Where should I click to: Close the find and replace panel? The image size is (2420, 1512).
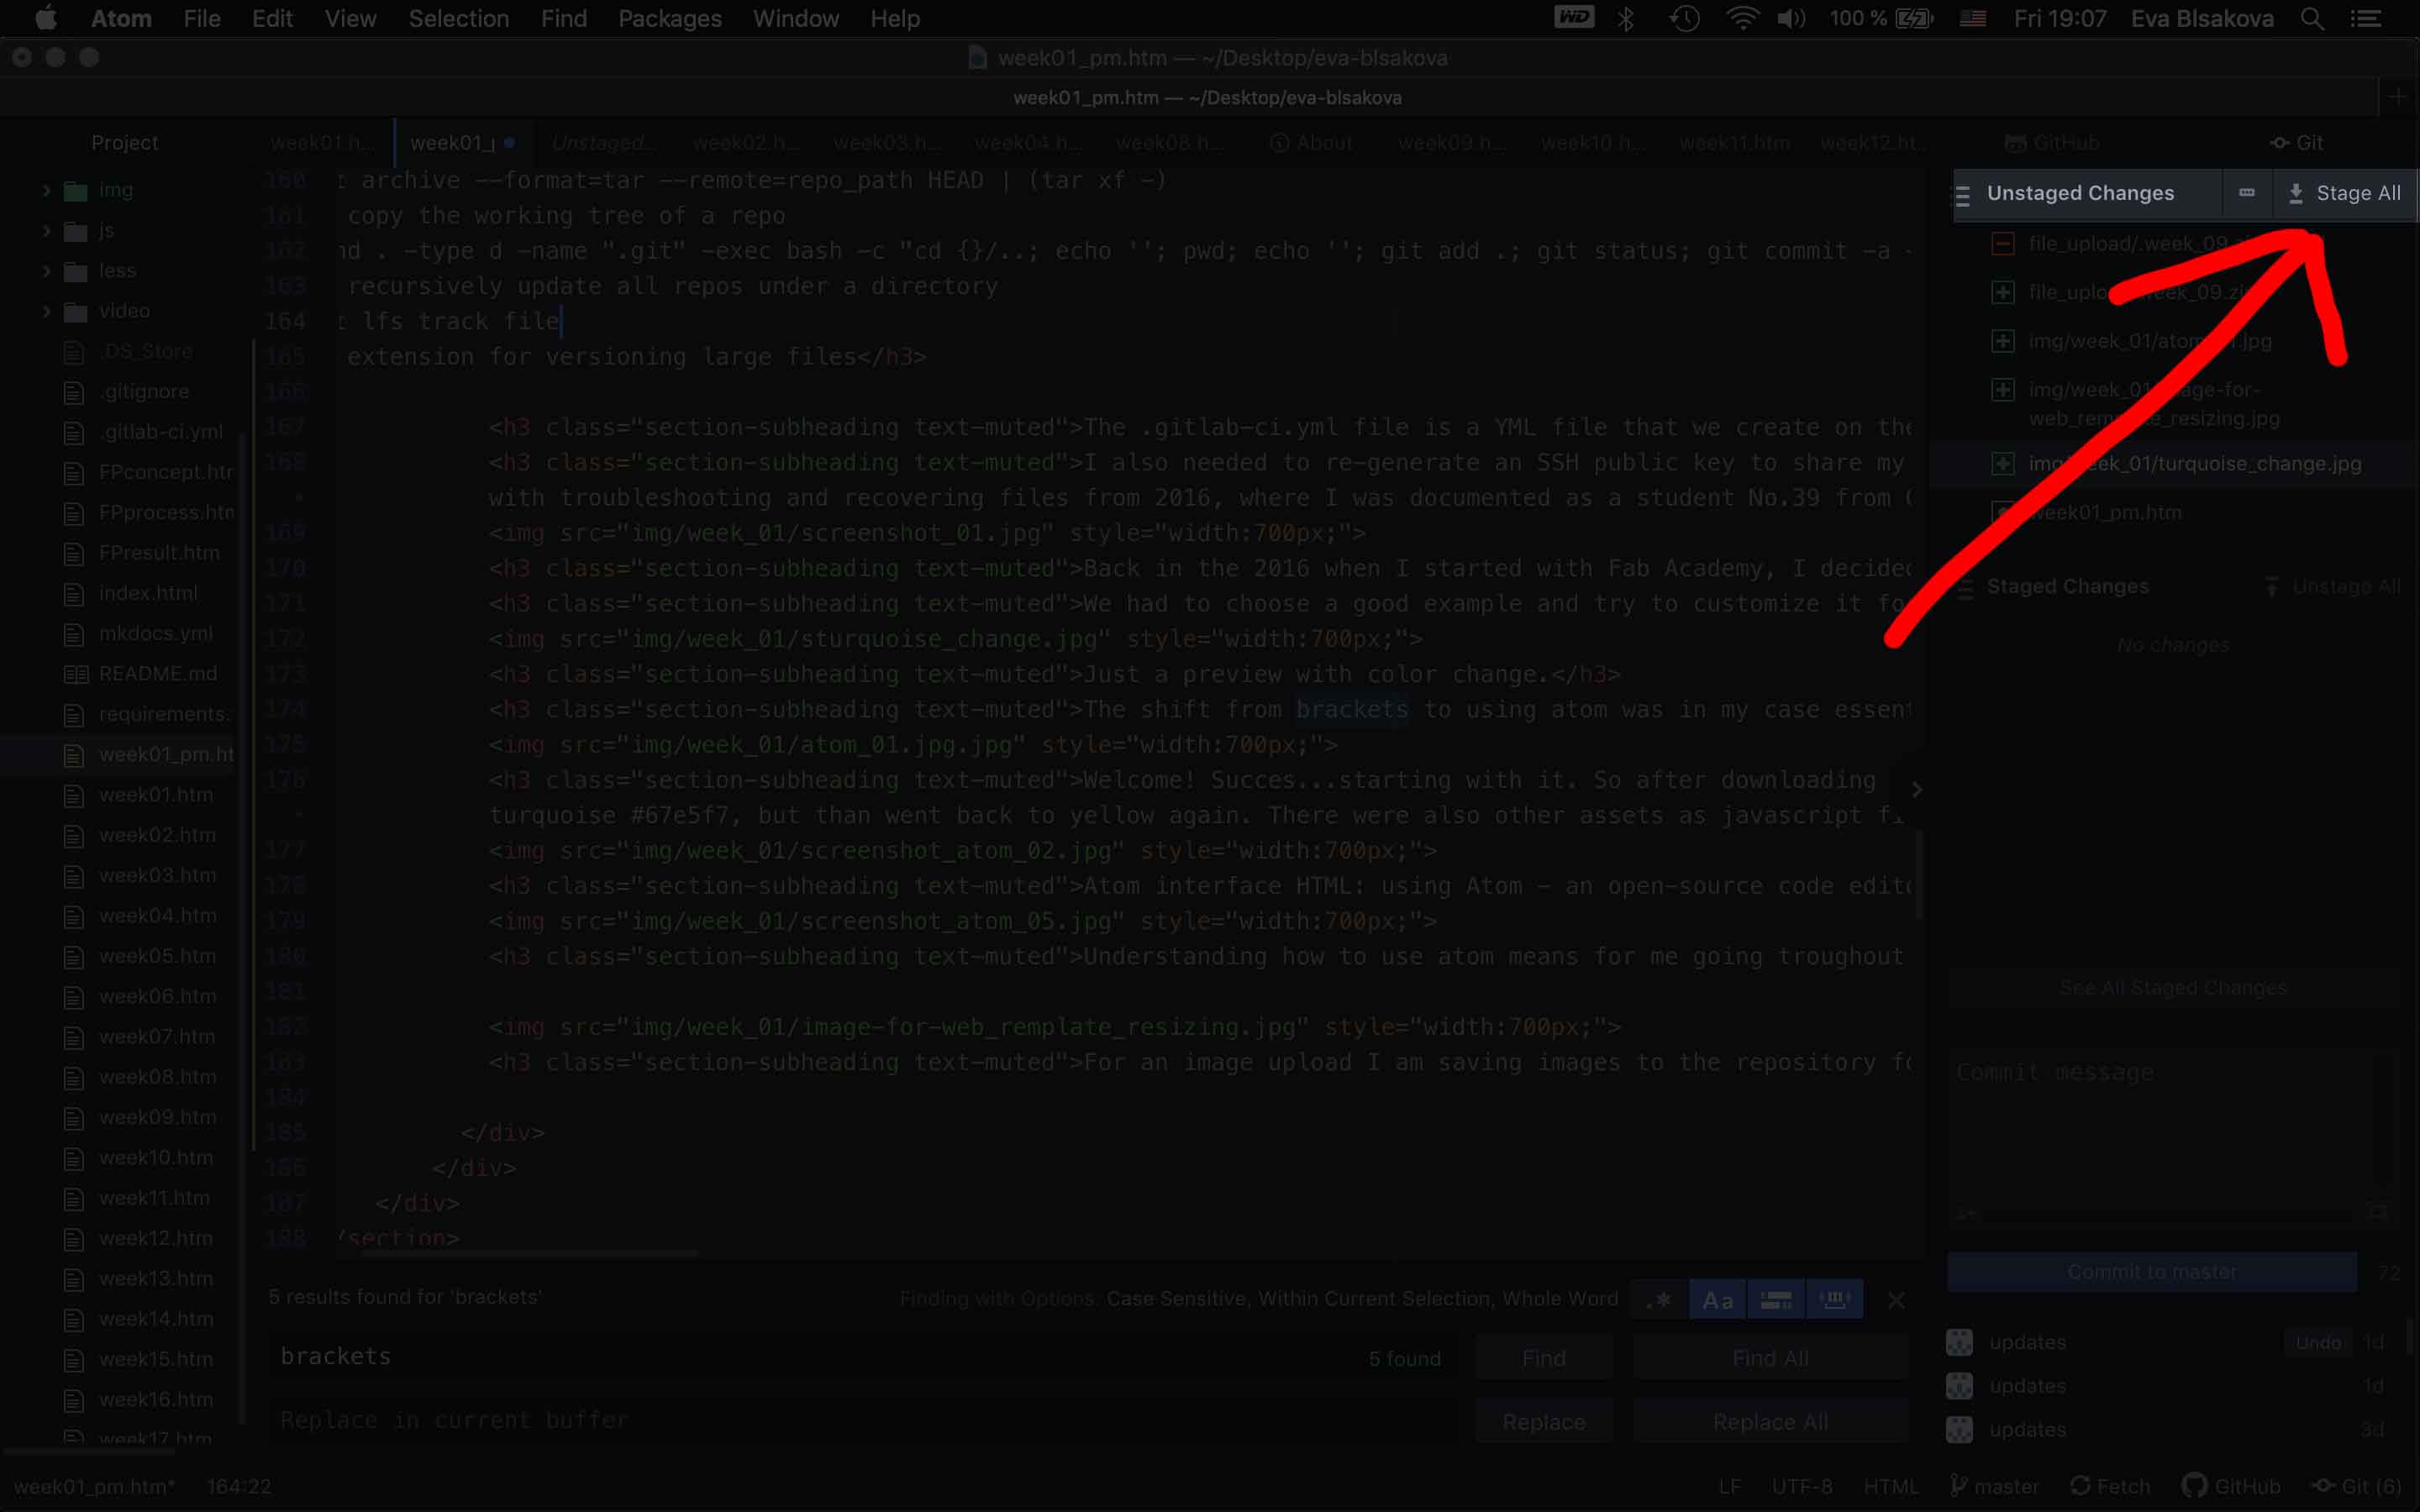pos(1896,1300)
